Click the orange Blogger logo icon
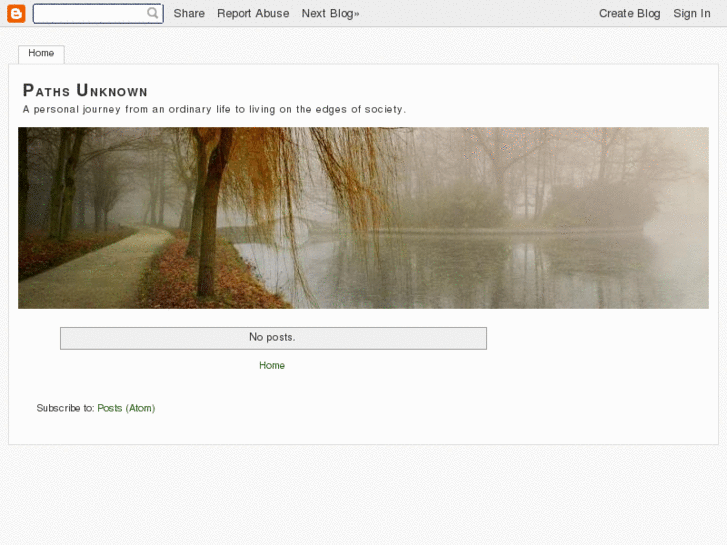 click(x=16, y=13)
